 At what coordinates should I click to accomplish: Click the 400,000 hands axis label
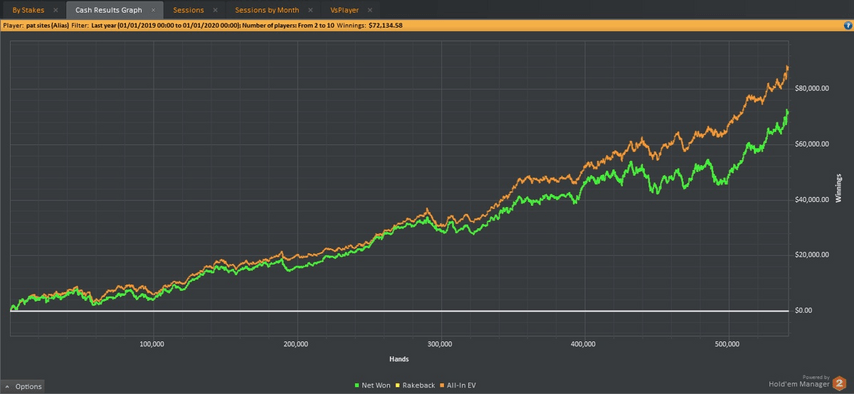coord(584,344)
